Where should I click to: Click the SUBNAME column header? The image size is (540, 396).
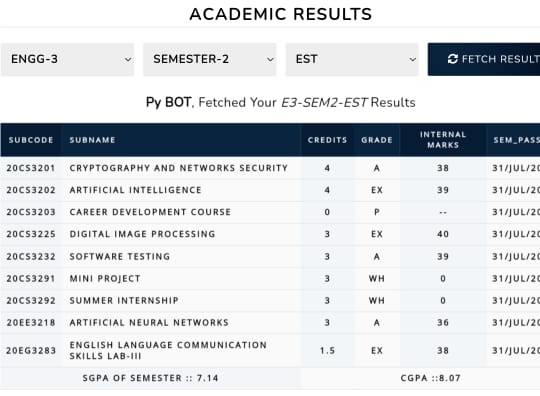92,140
